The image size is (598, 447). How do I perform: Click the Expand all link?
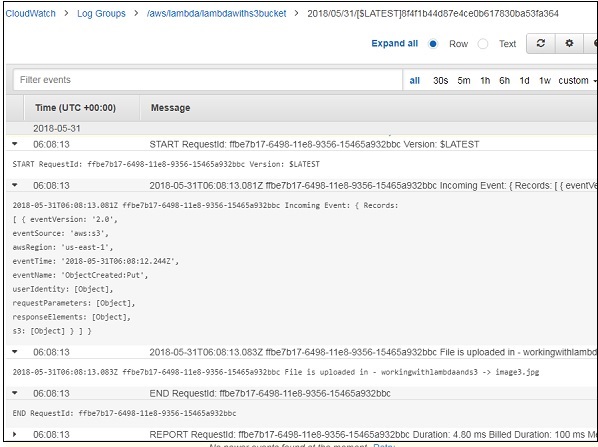395,43
